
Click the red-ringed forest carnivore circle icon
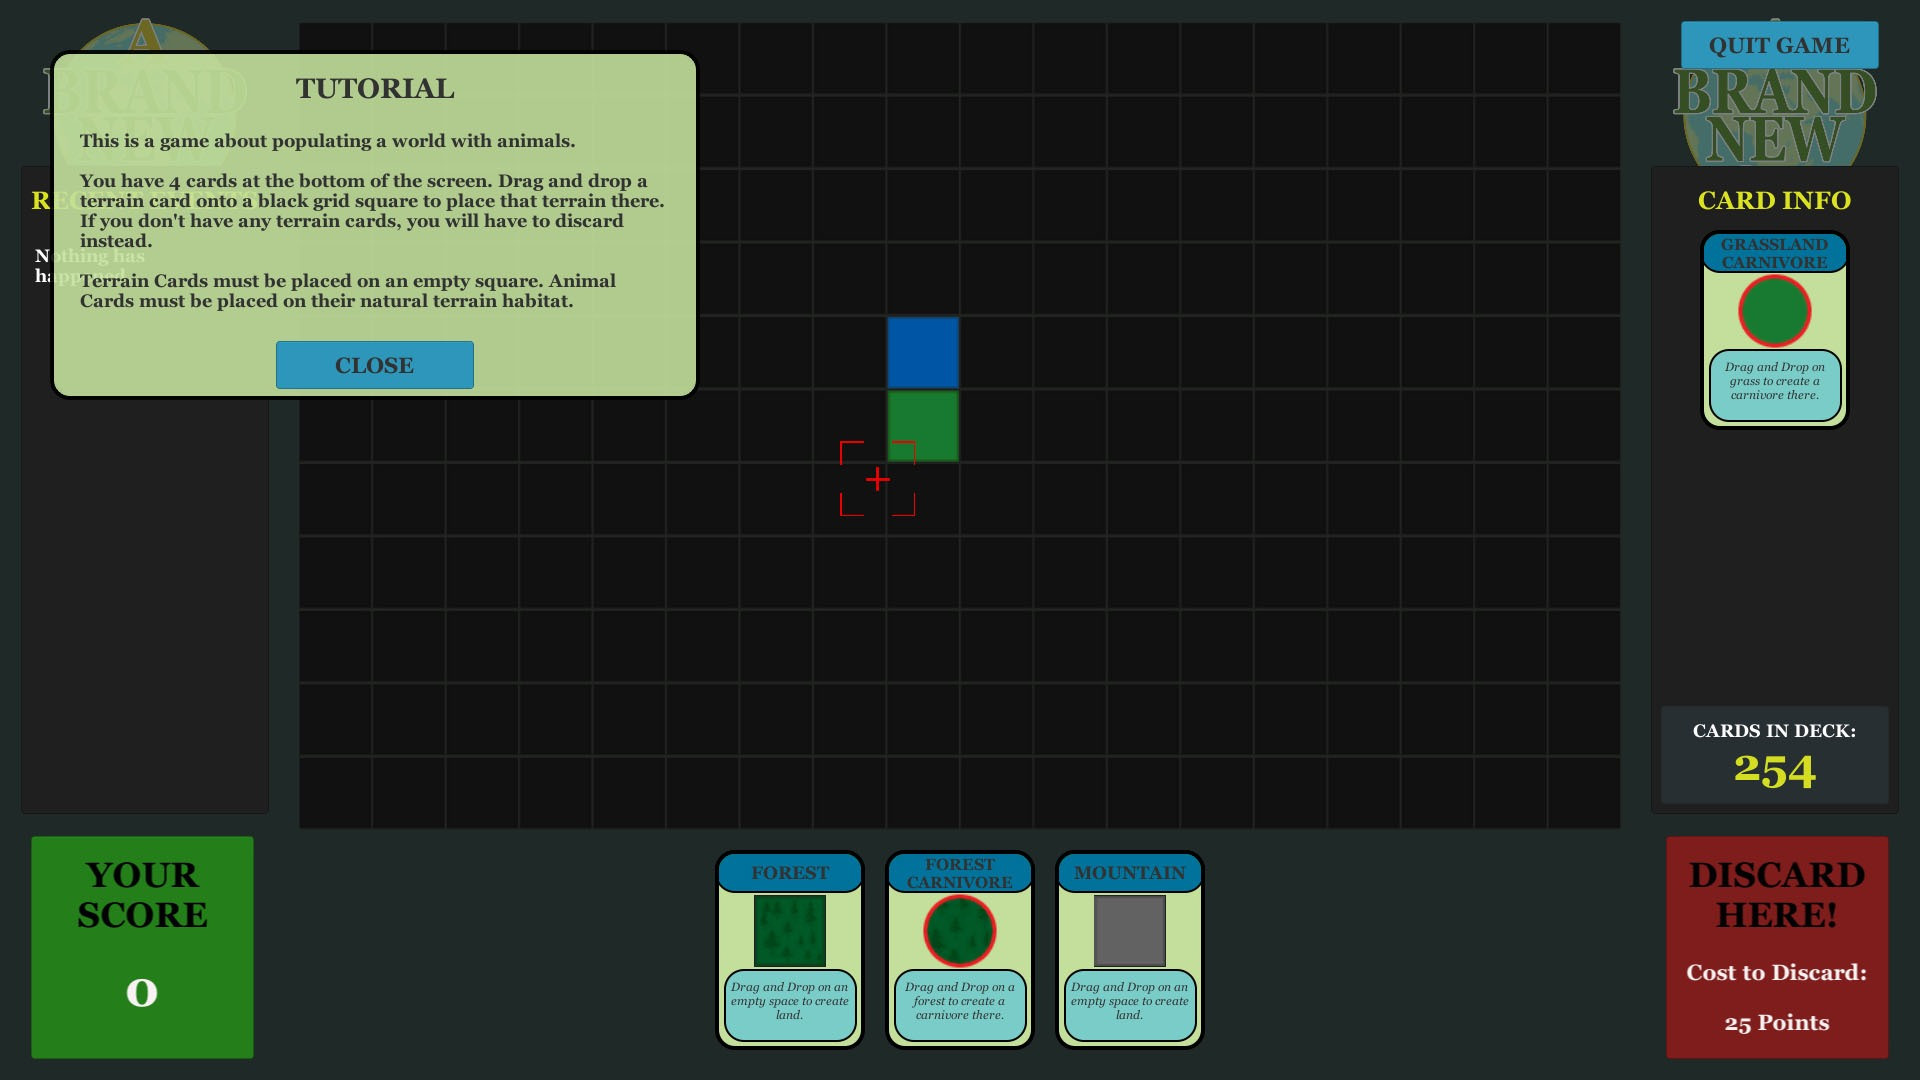960,930
